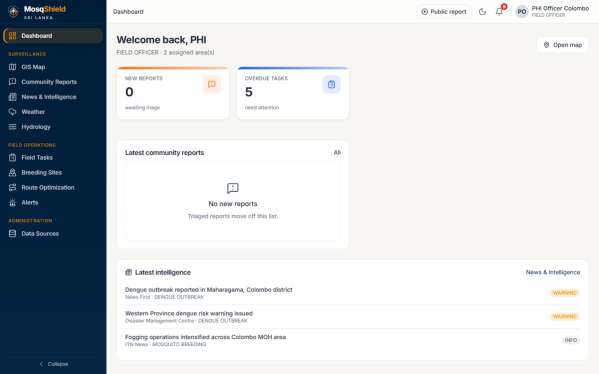Open News & Intelligence link in intelligence panel
Image resolution: width=599 pixels, height=374 pixels.
553,272
